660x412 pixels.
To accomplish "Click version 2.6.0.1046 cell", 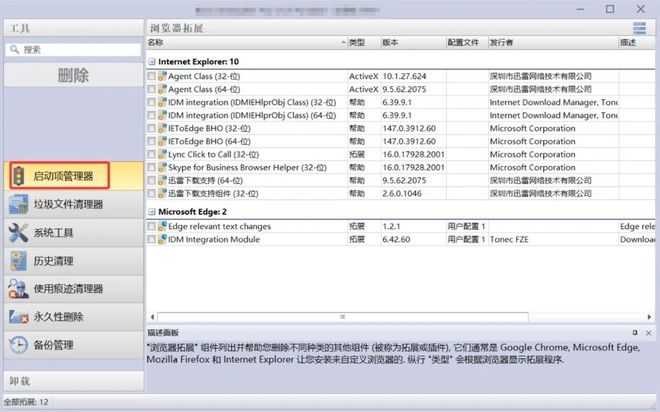I will (402, 194).
